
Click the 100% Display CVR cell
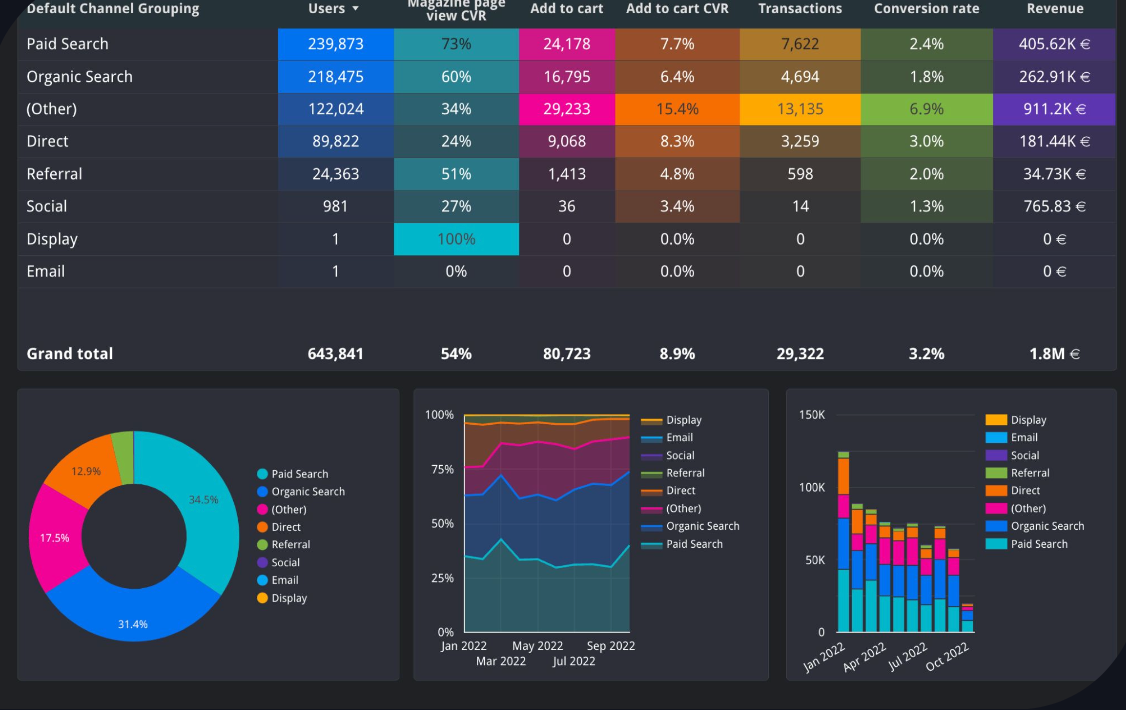tap(456, 239)
